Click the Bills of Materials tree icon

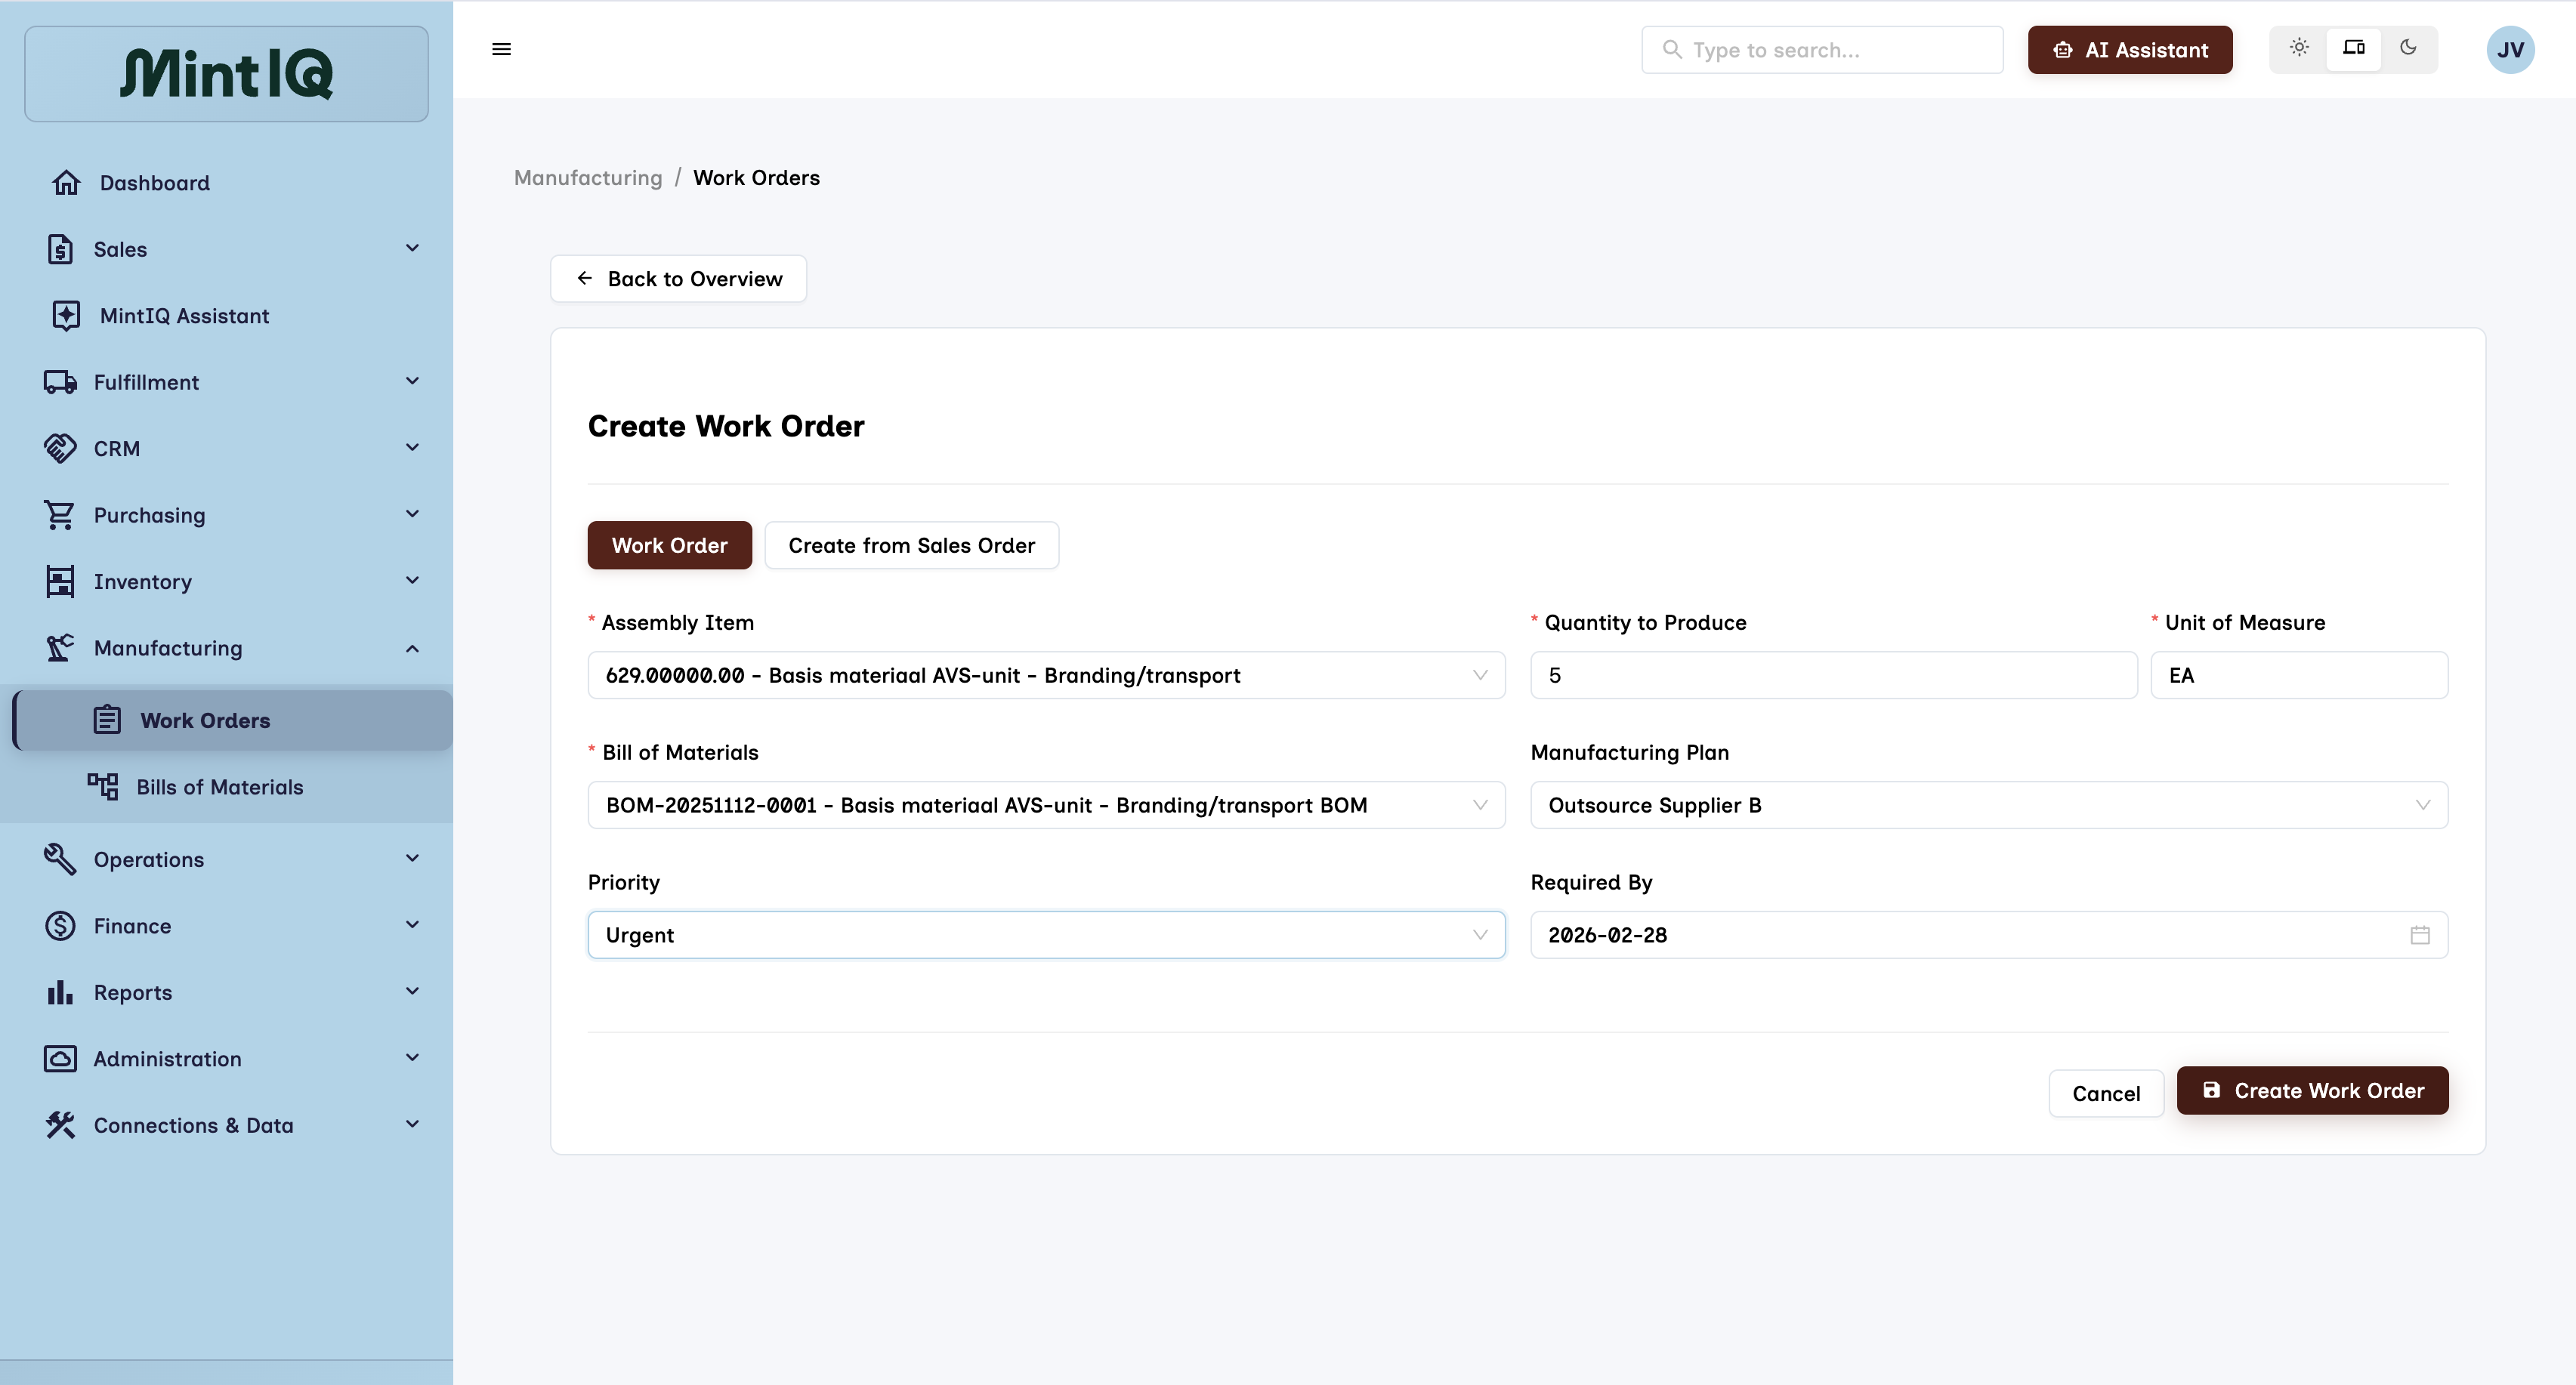(102, 787)
